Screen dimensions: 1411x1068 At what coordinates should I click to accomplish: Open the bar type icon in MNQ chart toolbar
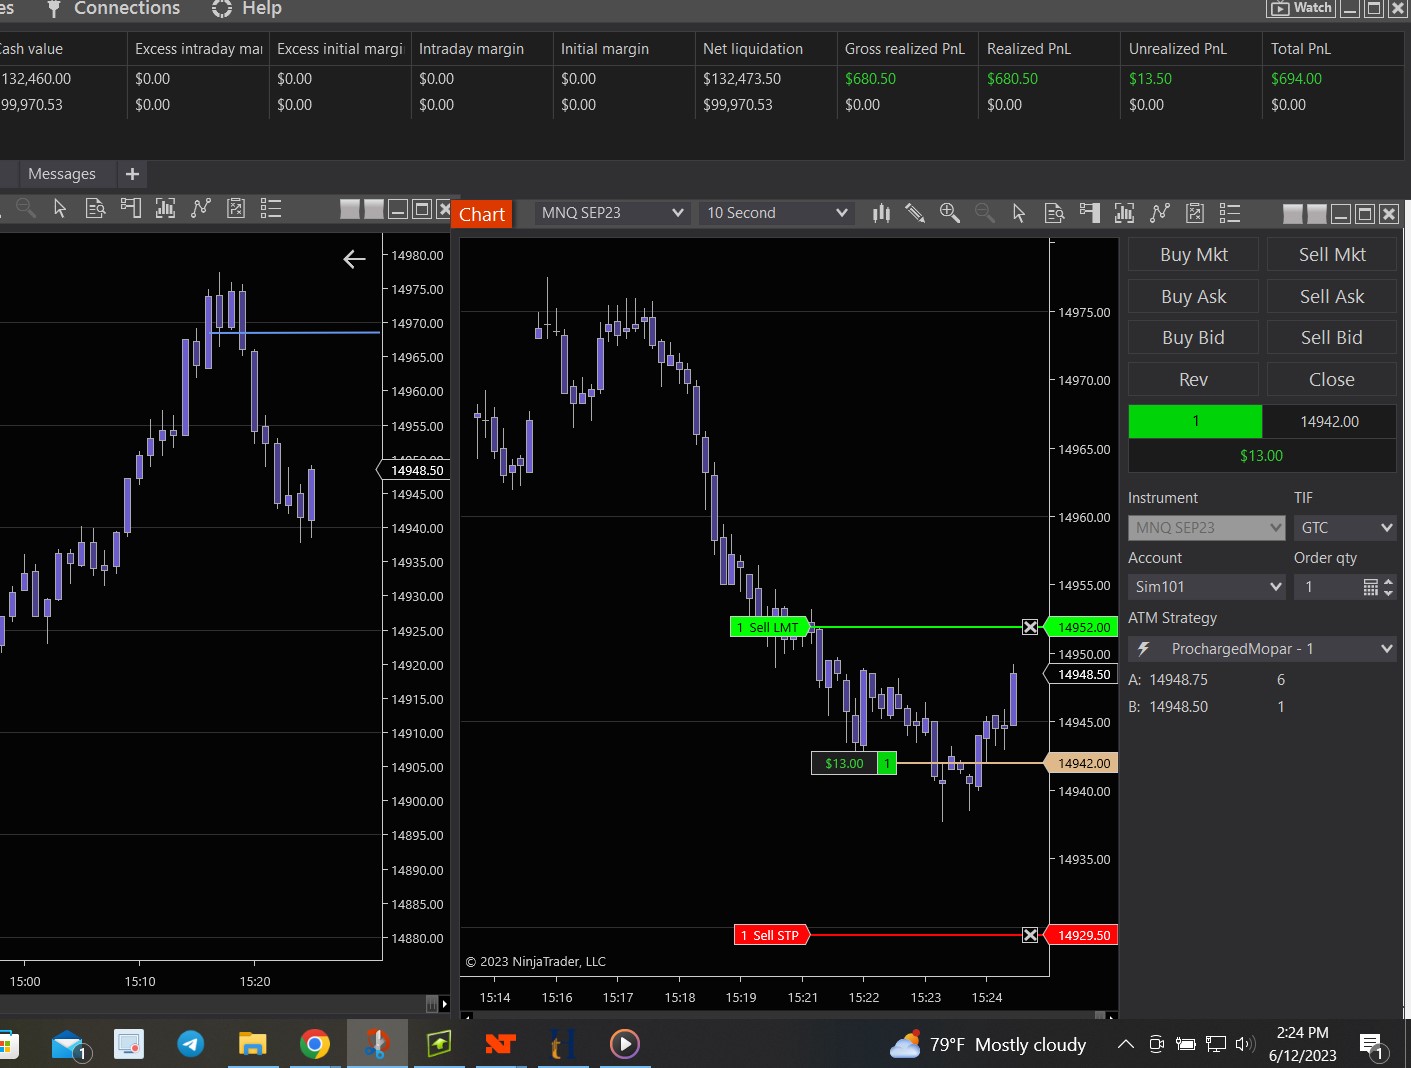click(x=881, y=213)
